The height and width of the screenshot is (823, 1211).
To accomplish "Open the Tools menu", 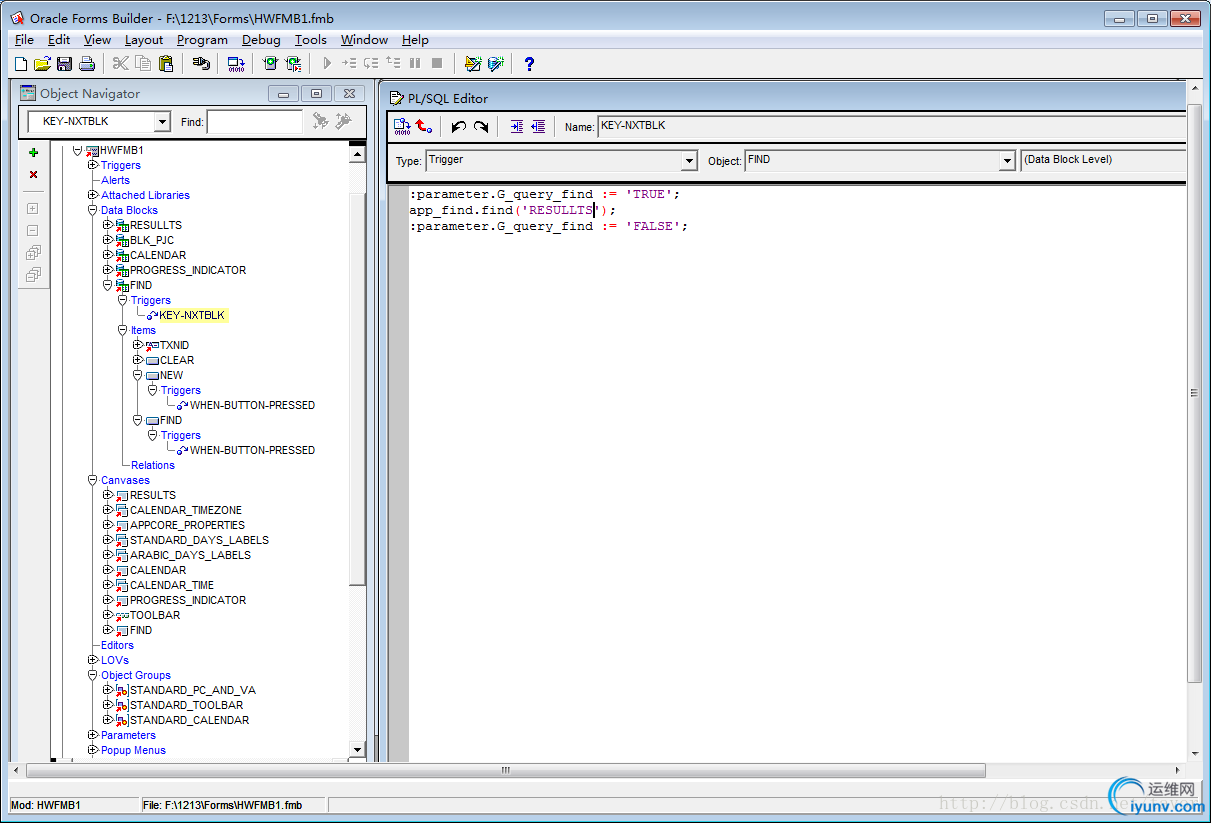I will pyautogui.click(x=311, y=40).
